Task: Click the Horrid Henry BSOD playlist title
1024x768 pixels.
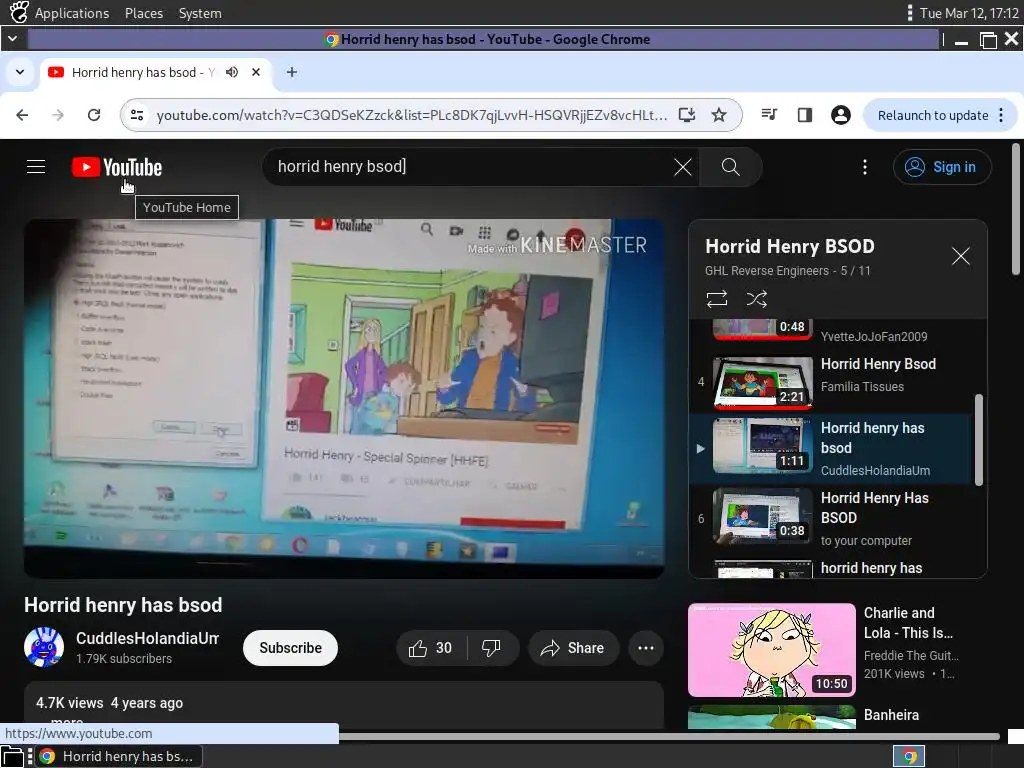Action: point(790,246)
